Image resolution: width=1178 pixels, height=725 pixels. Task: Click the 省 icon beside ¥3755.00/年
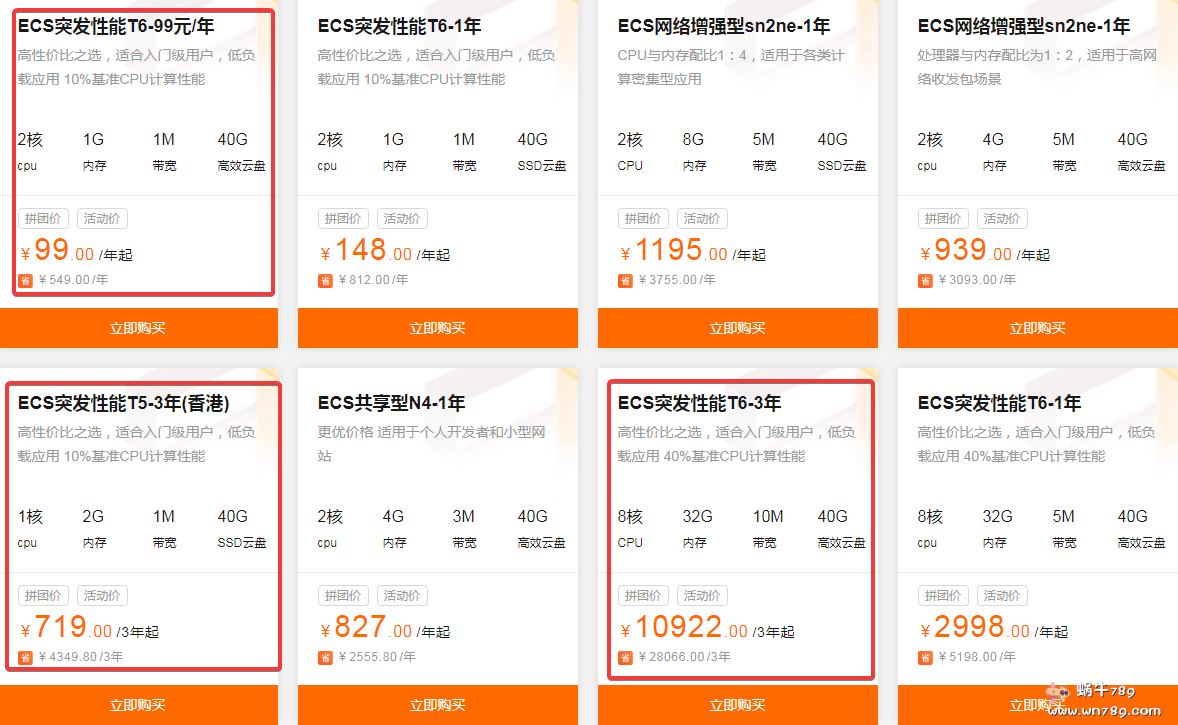point(625,280)
